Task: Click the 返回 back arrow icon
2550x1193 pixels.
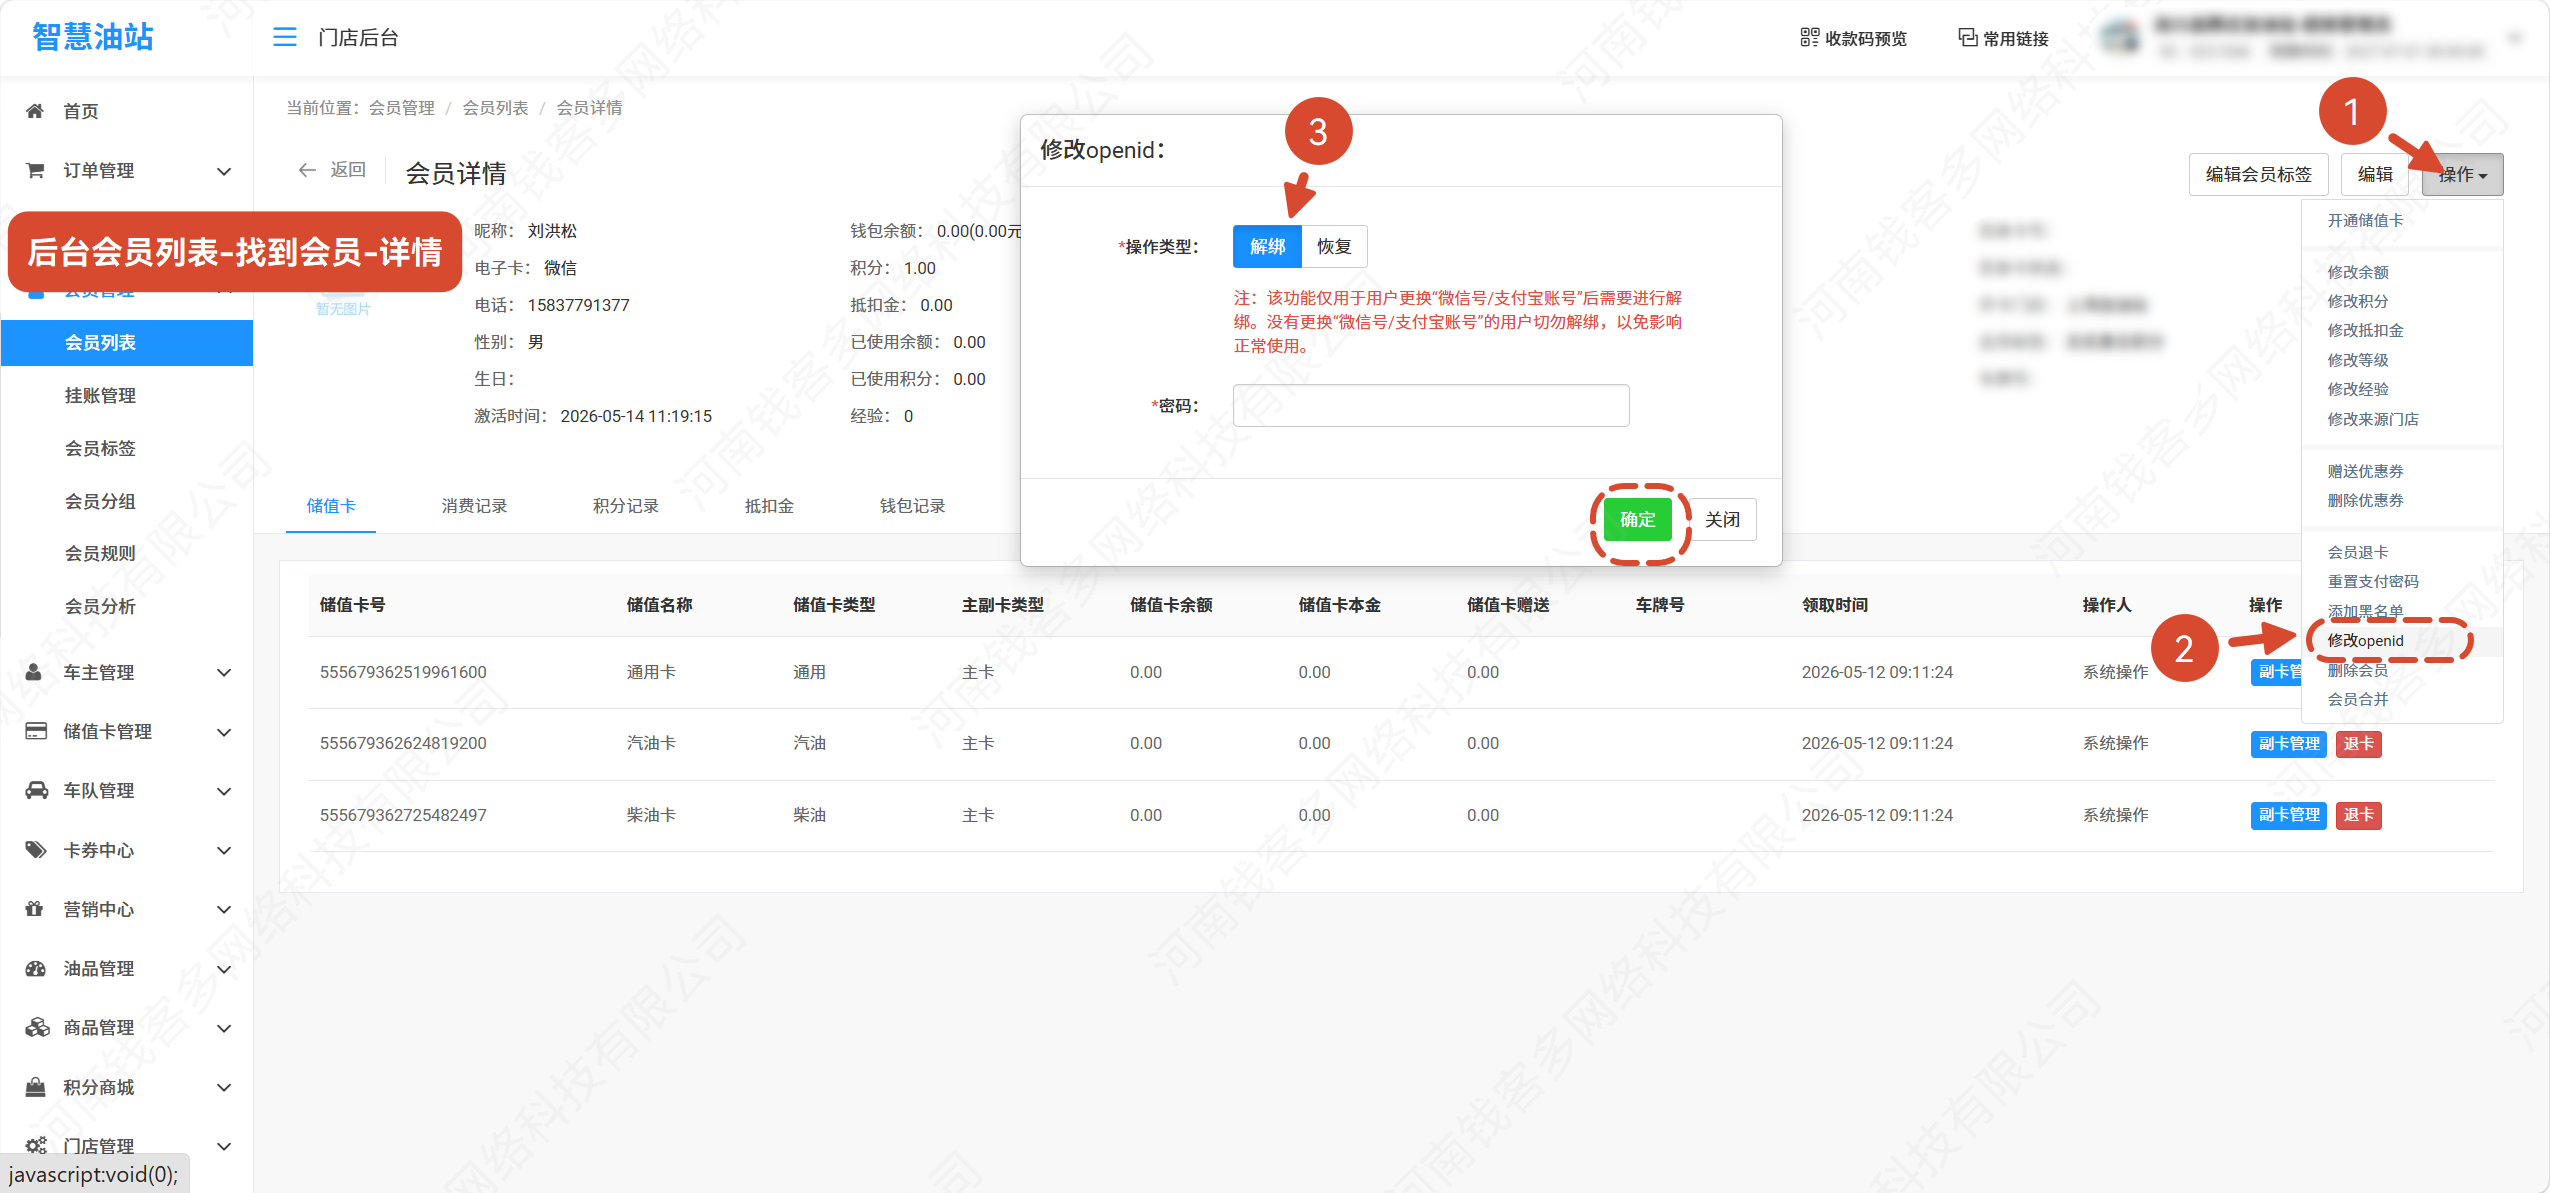Action: click(x=307, y=170)
